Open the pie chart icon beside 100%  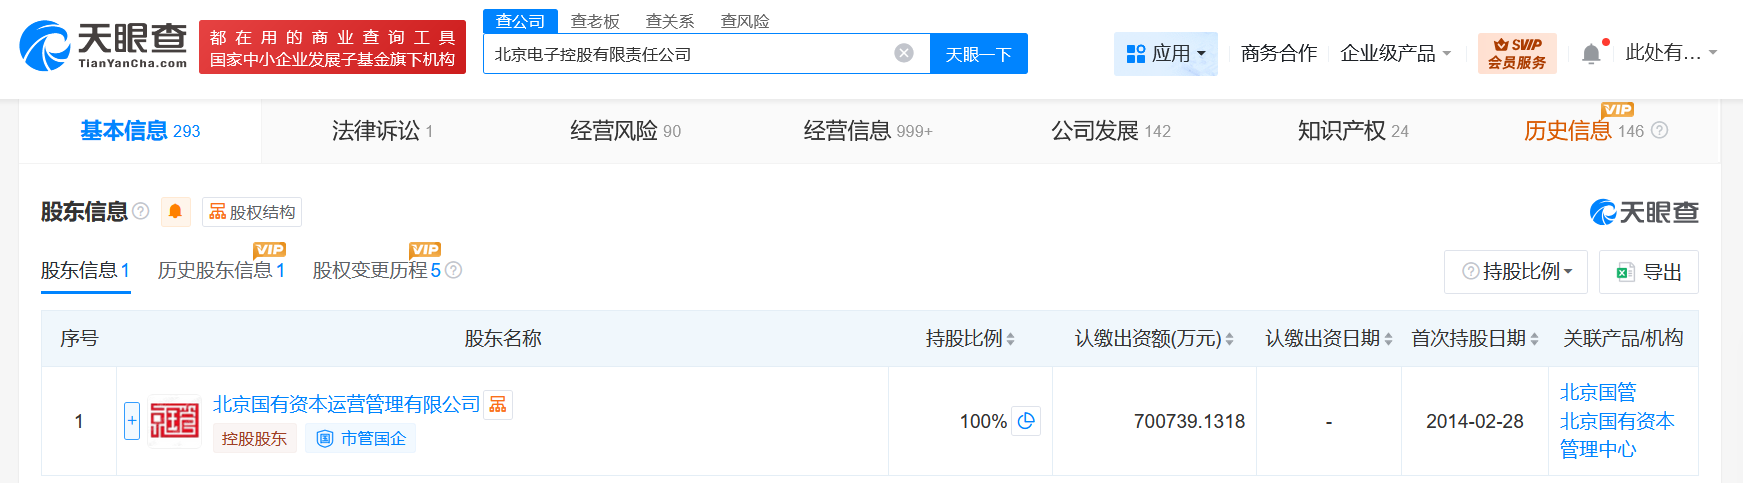coord(1026,421)
